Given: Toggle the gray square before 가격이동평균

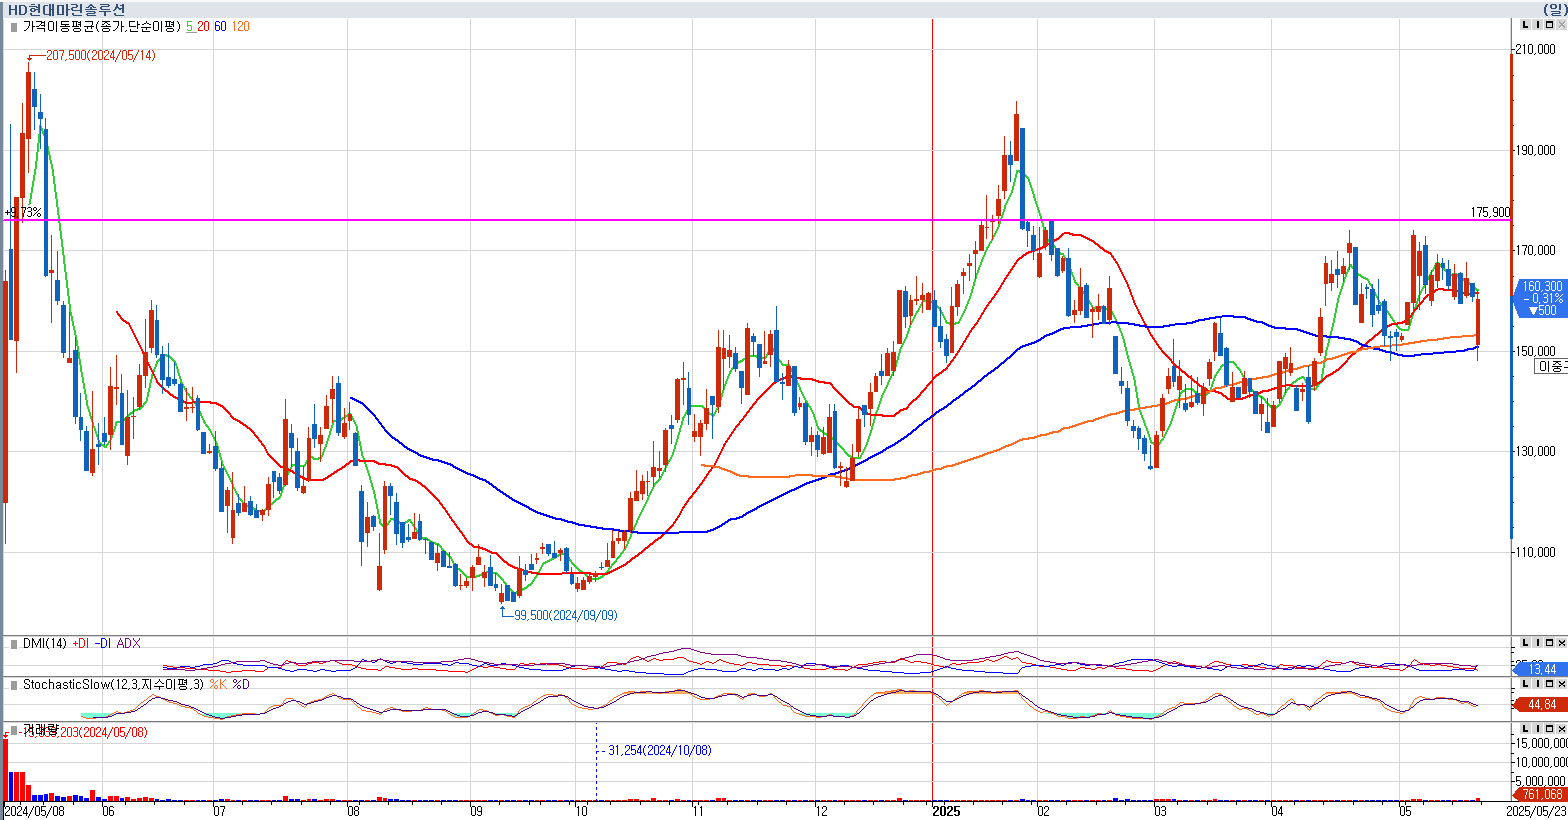Looking at the screenshot, I should (13, 27).
